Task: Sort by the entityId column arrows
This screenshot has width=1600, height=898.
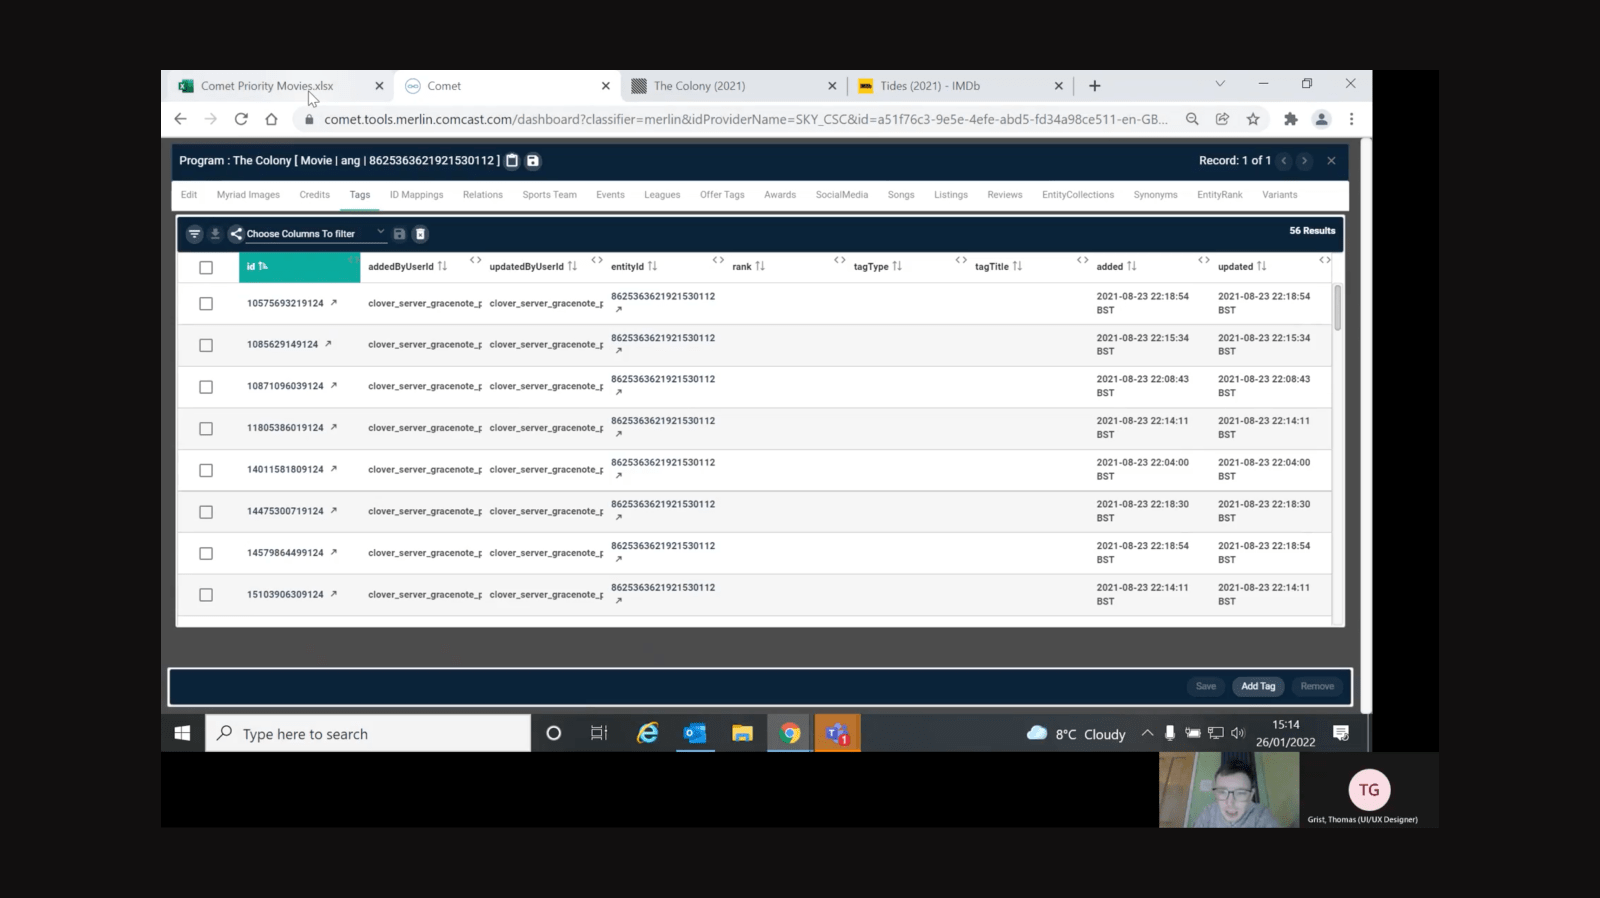Action: click(x=652, y=266)
